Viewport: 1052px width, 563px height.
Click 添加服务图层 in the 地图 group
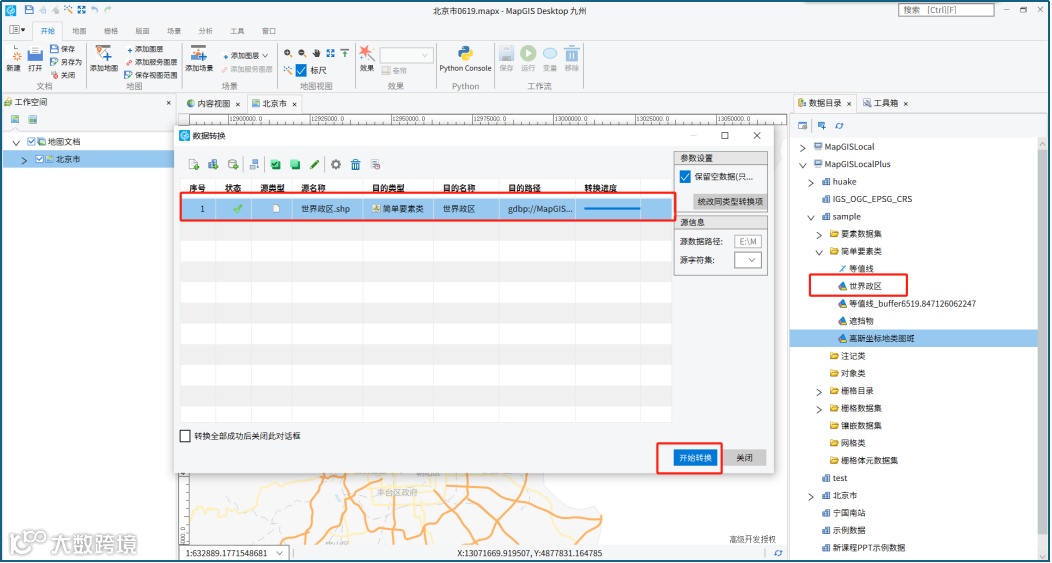coord(151,62)
